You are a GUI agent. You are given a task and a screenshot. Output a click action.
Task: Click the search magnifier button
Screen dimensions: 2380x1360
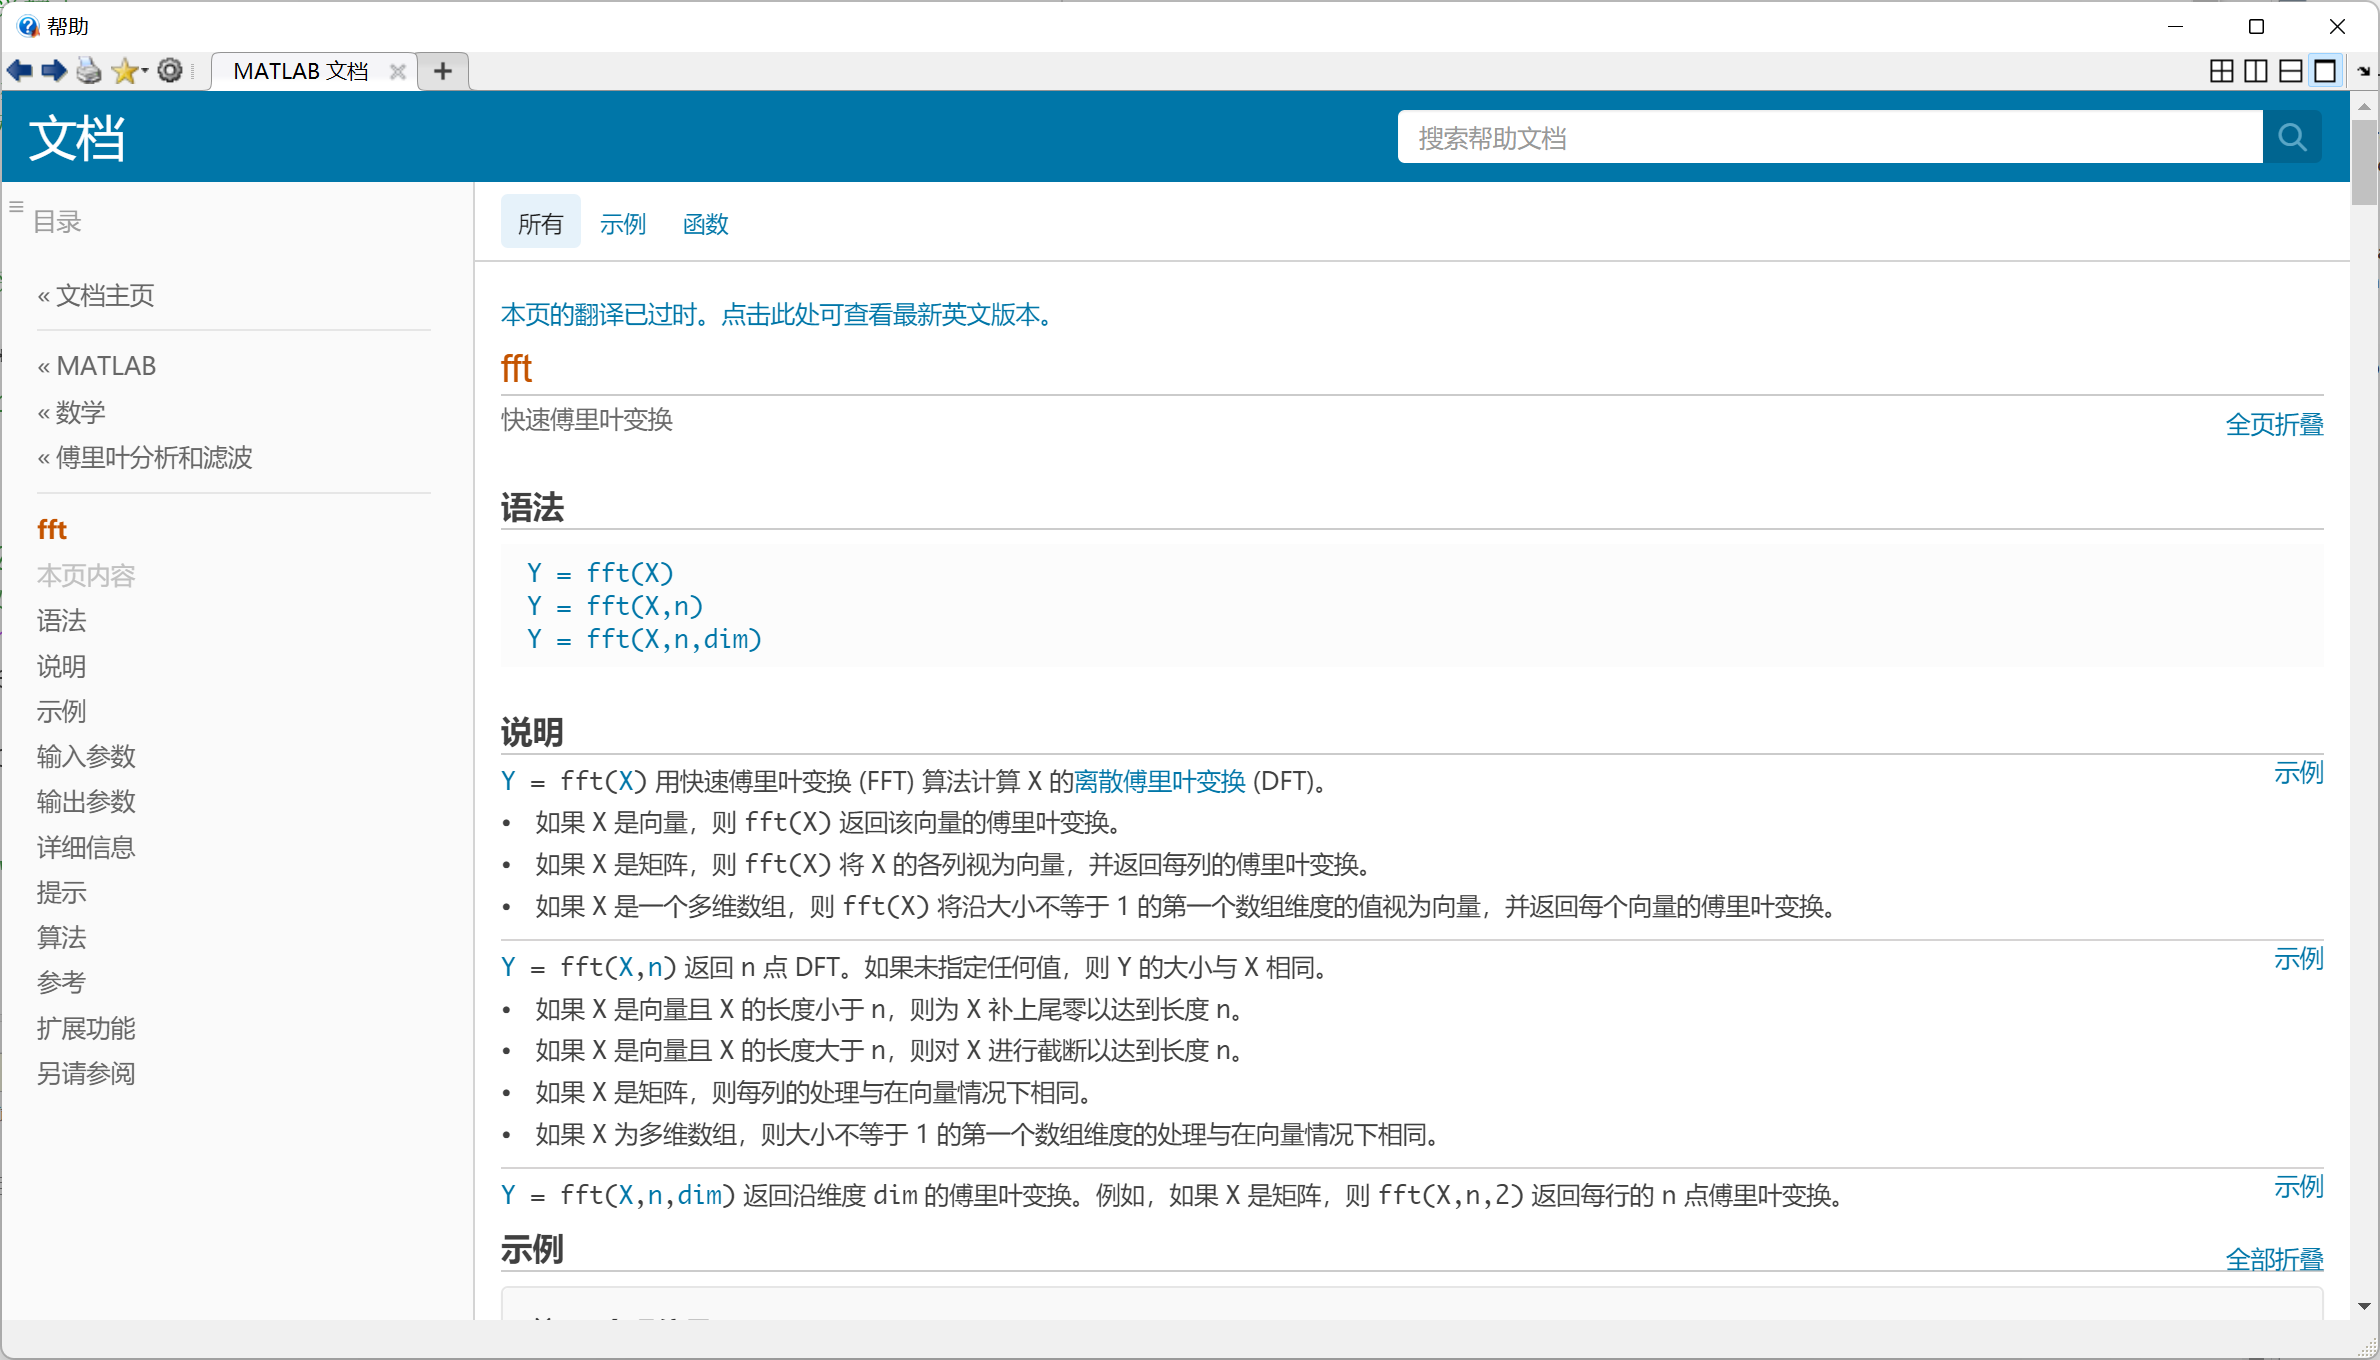tap(2292, 137)
